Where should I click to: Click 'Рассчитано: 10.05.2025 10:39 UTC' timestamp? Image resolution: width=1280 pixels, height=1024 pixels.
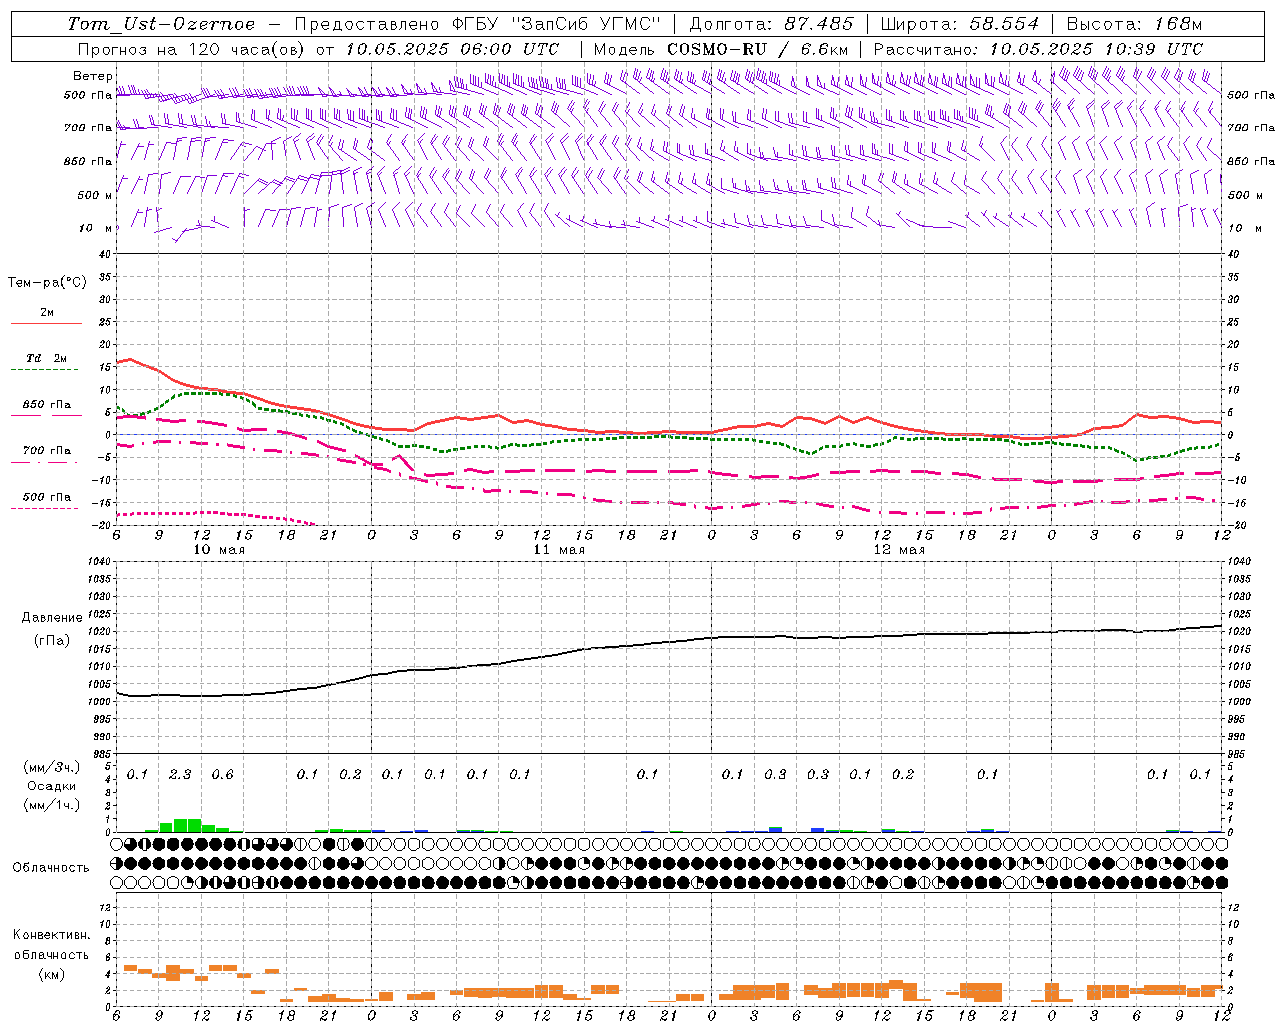point(1038,49)
